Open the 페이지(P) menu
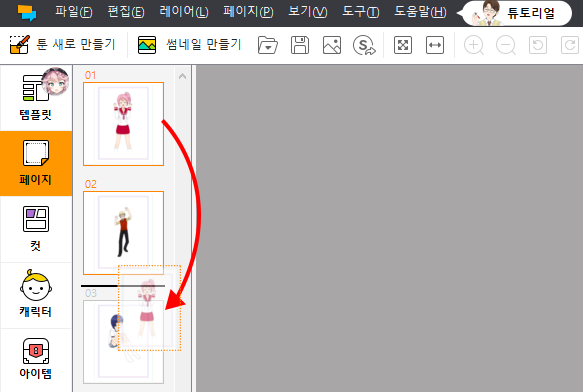This screenshot has height=392, width=583. (x=248, y=12)
